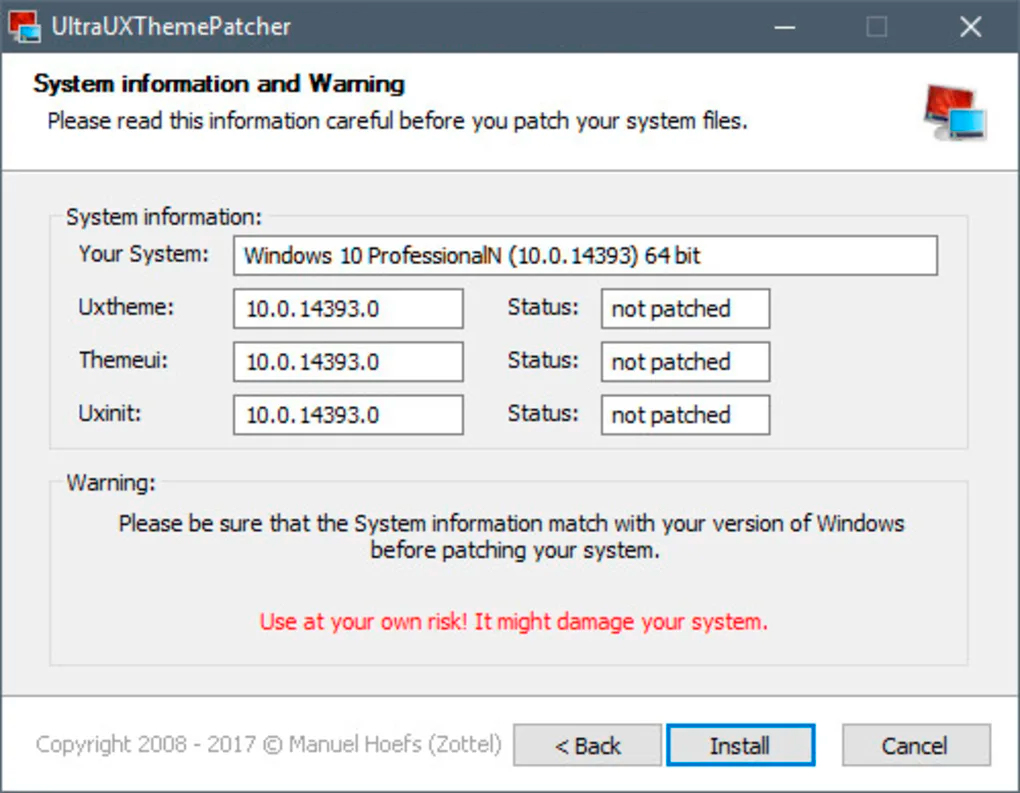The image size is (1020, 793).
Task: Click the Uxinit status 'not patched' field
Action: point(685,415)
